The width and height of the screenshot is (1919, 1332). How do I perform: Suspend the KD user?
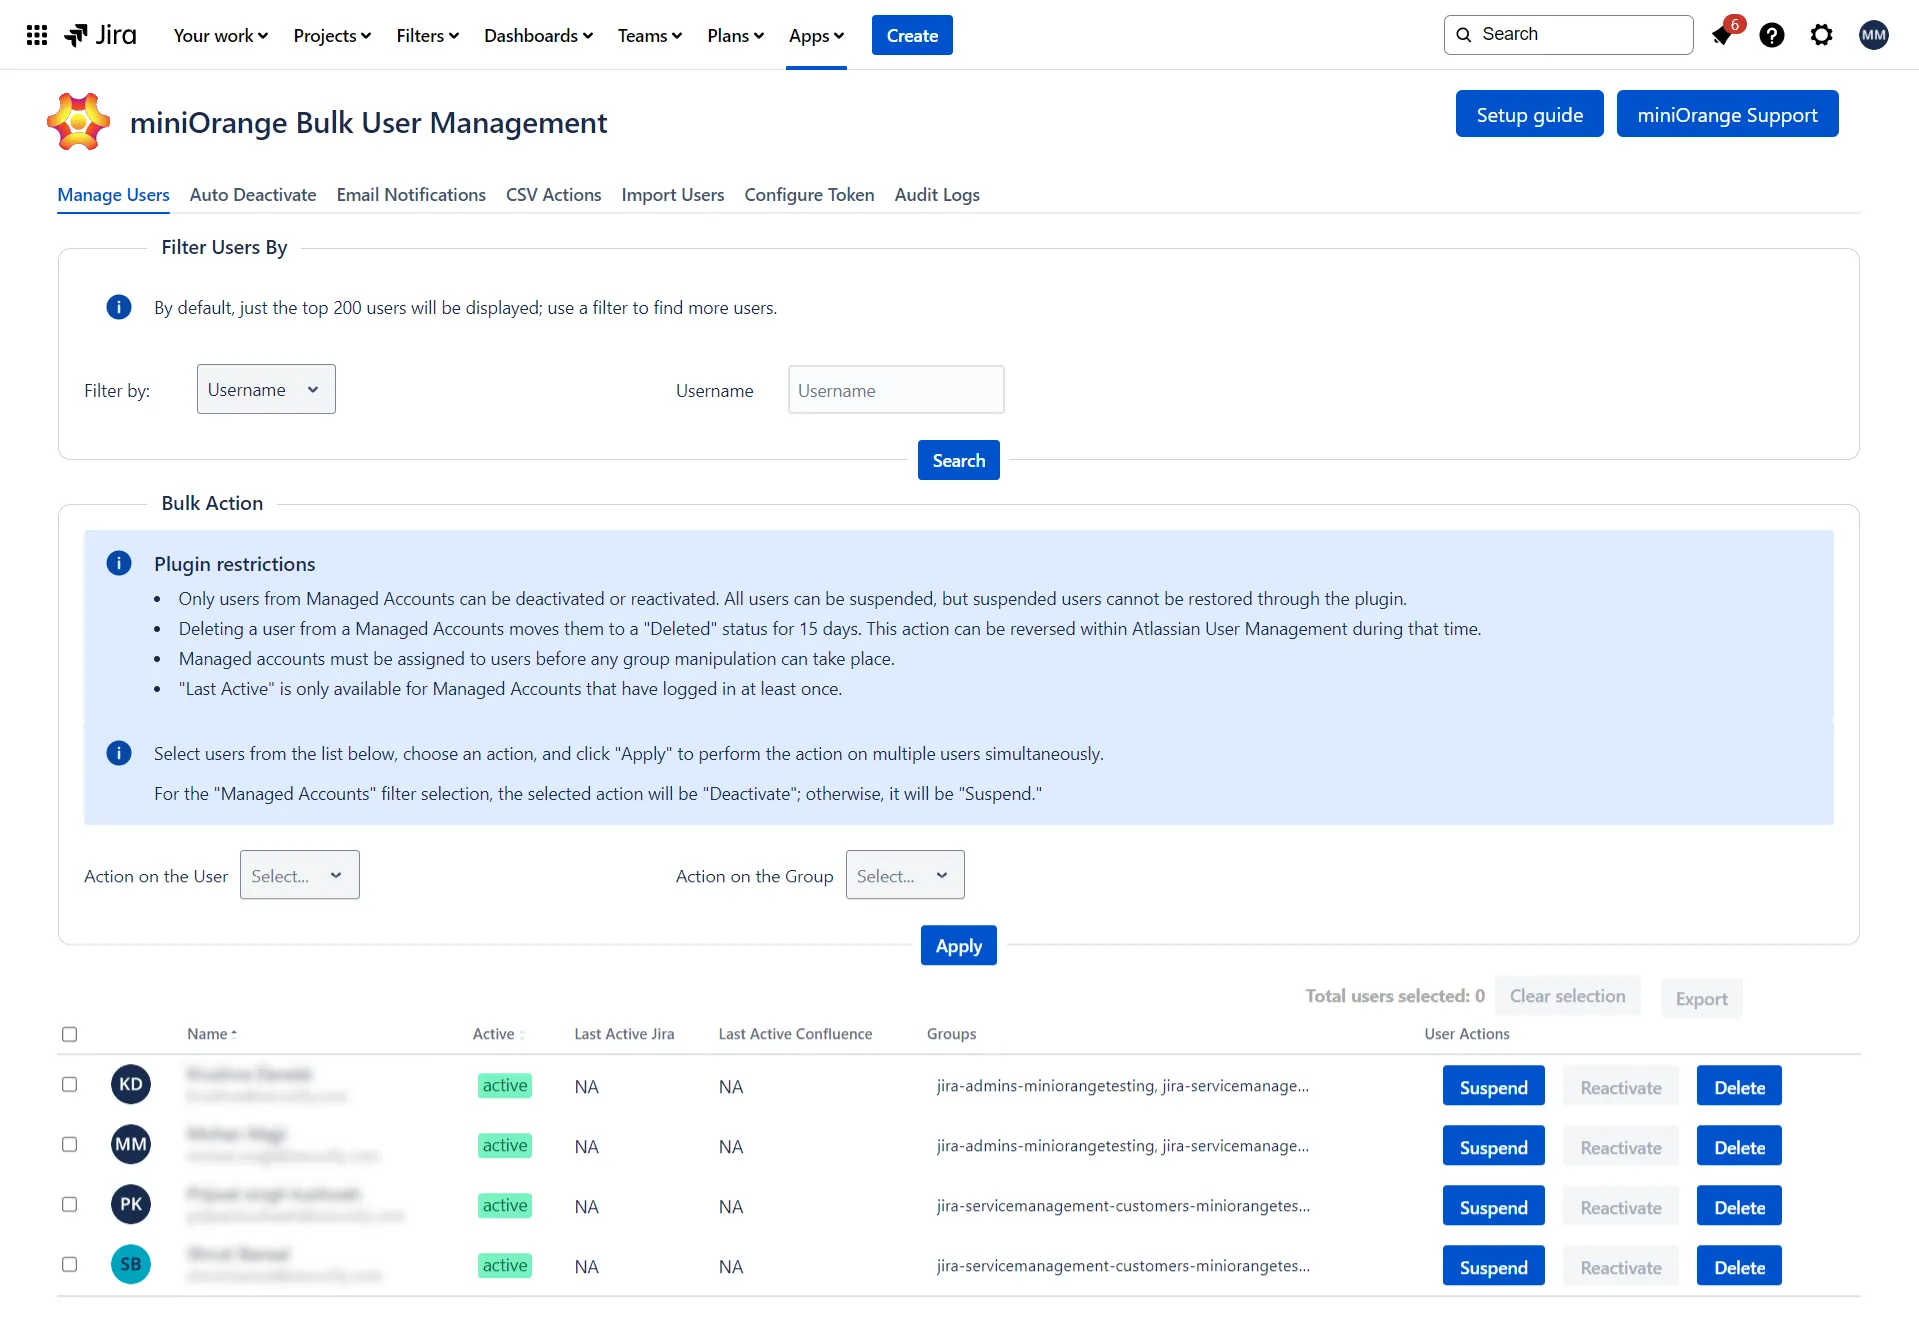coord(1493,1086)
